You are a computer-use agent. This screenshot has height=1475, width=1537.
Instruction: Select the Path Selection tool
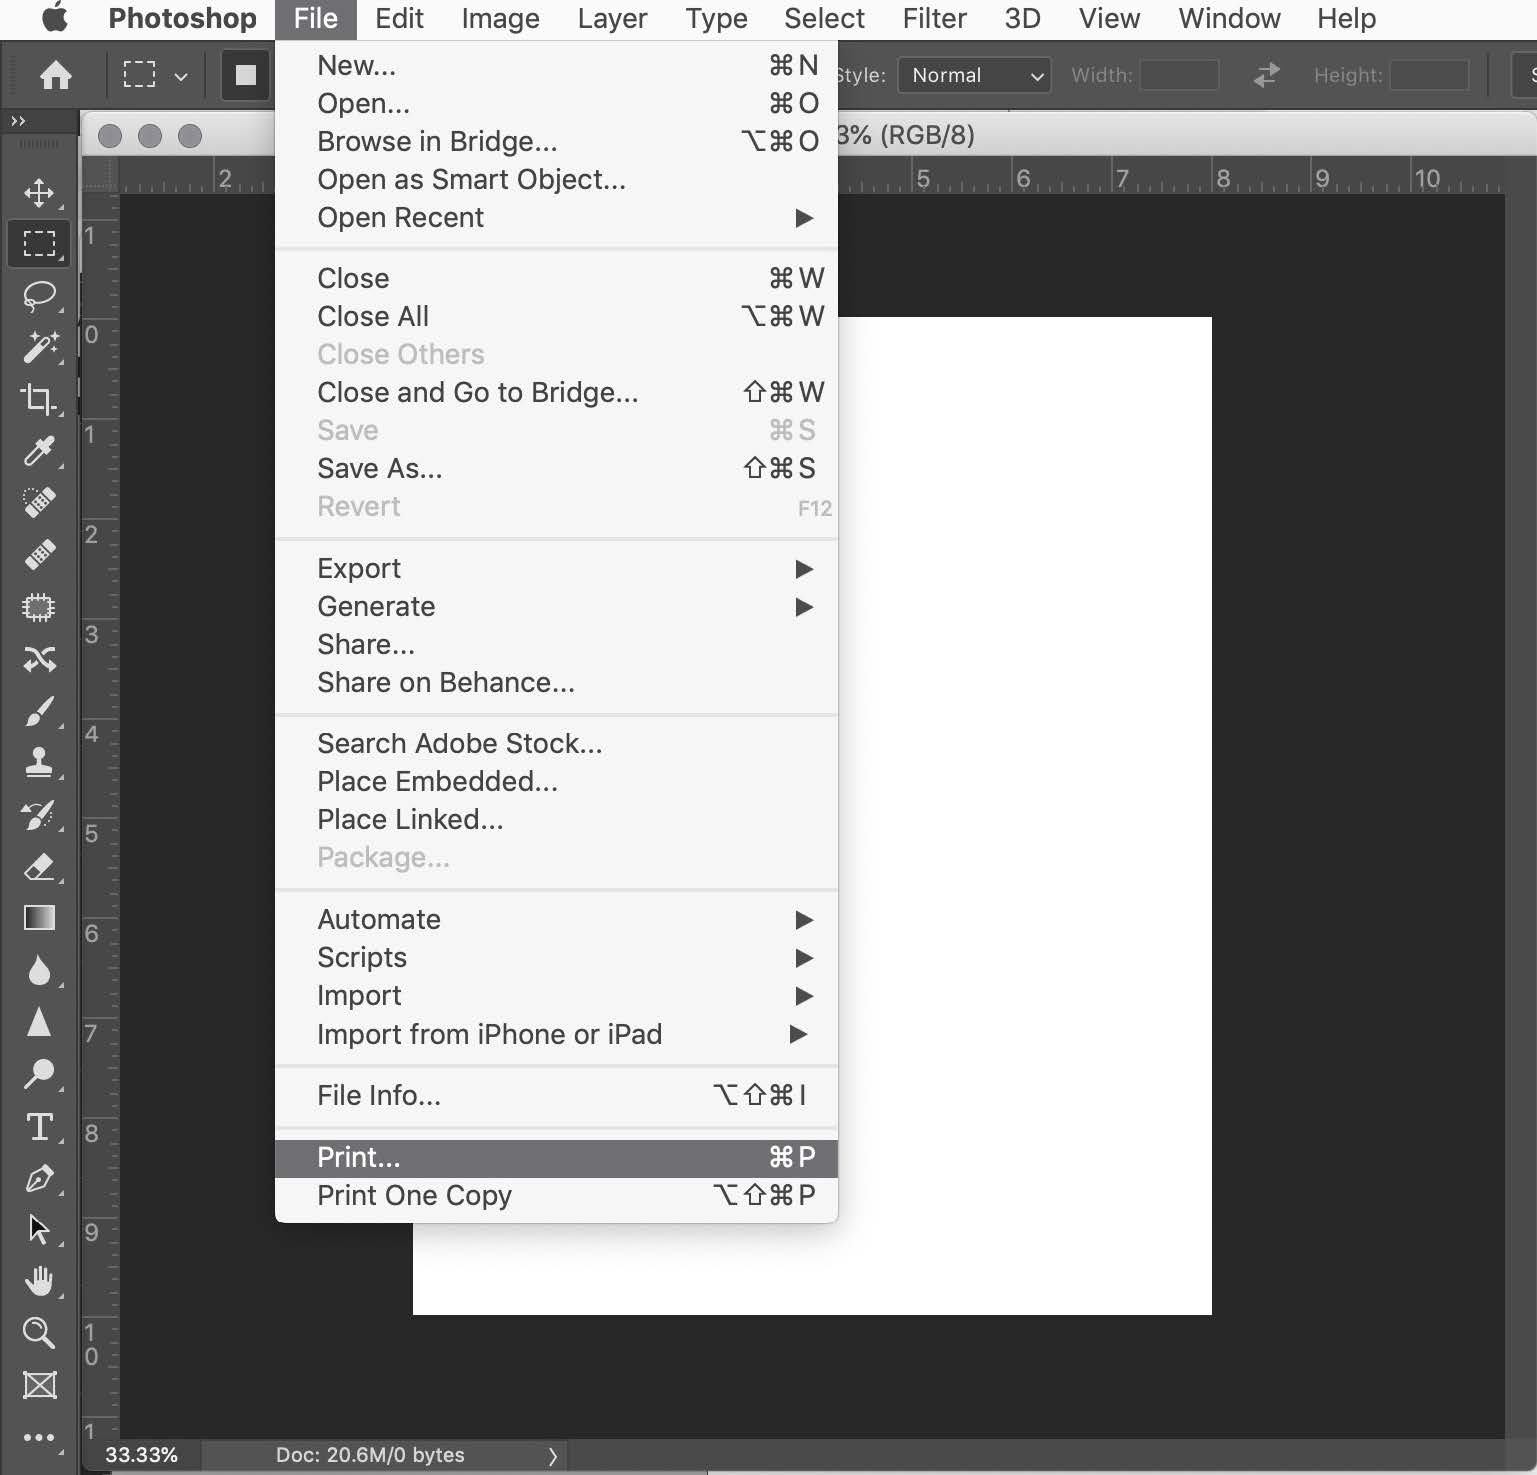coord(39,1230)
